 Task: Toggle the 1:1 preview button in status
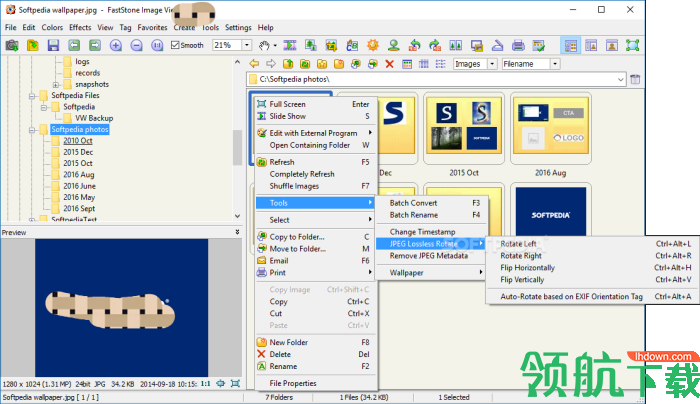205,383
